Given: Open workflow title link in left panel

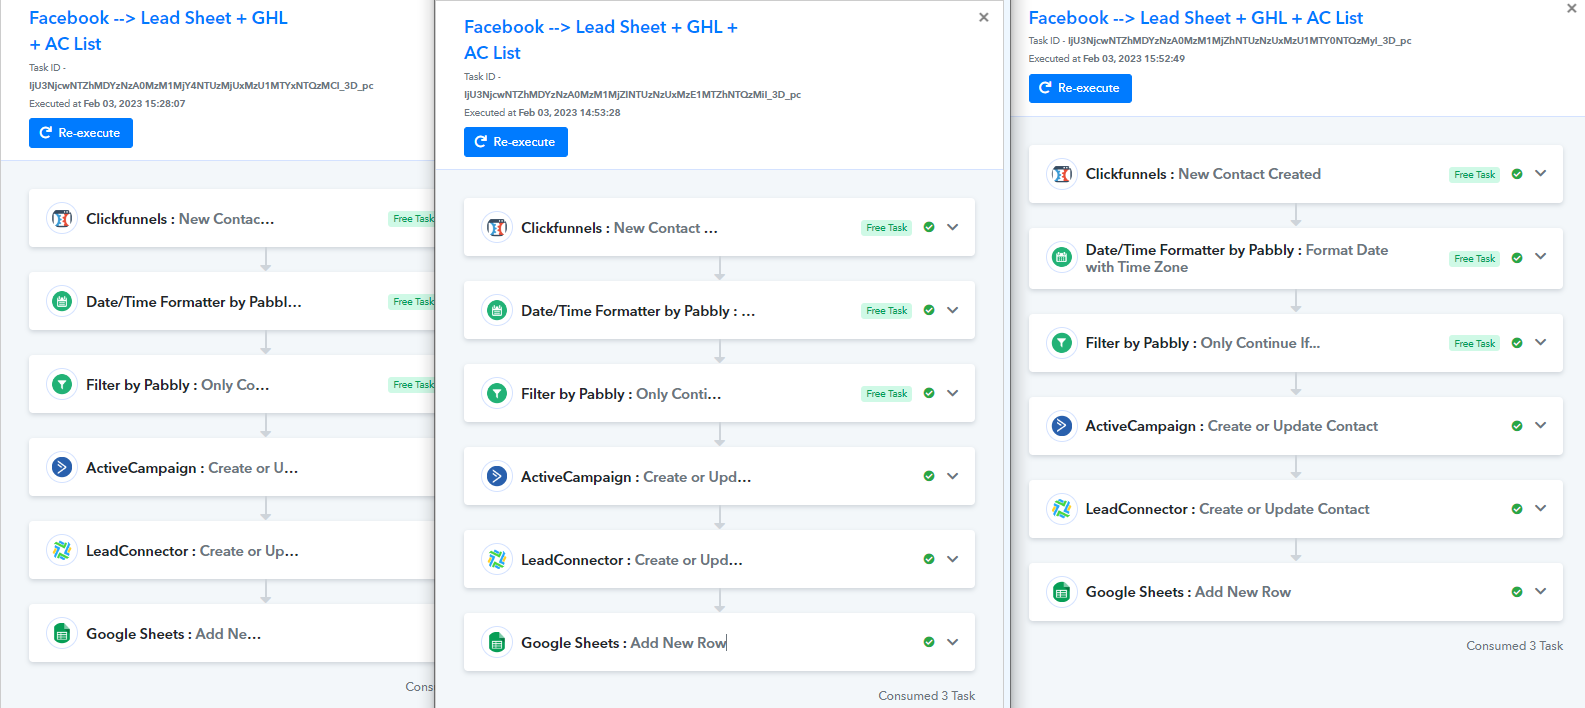Looking at the screenshot, I should pyautogui.click(x=158, y=31).
